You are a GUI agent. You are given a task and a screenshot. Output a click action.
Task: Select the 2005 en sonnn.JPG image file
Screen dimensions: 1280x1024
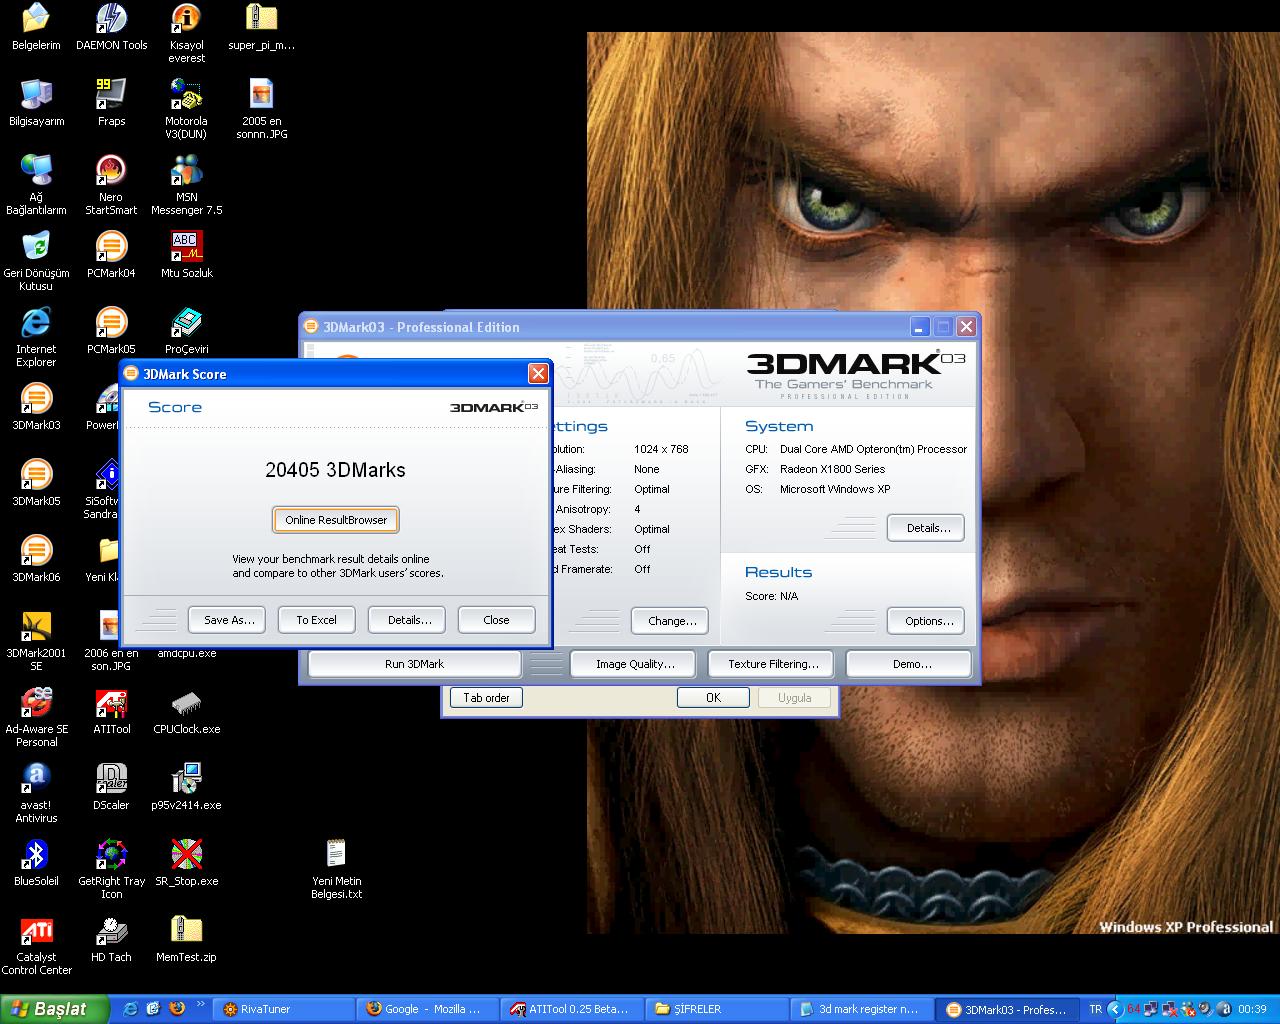pyautogui.click(x=261, y=109)
